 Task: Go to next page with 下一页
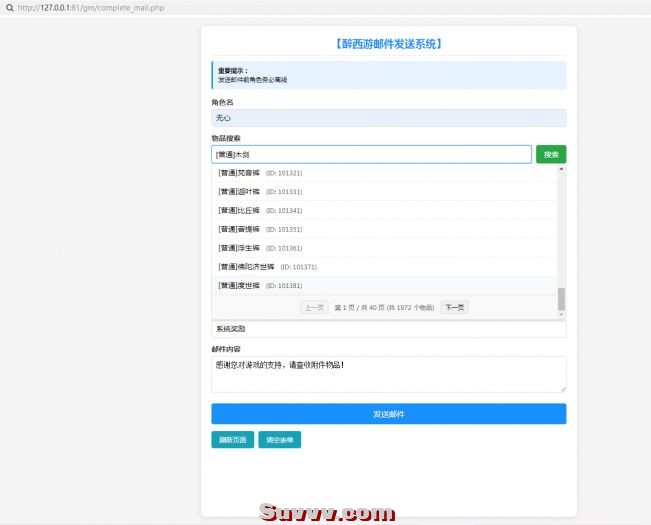454,308
